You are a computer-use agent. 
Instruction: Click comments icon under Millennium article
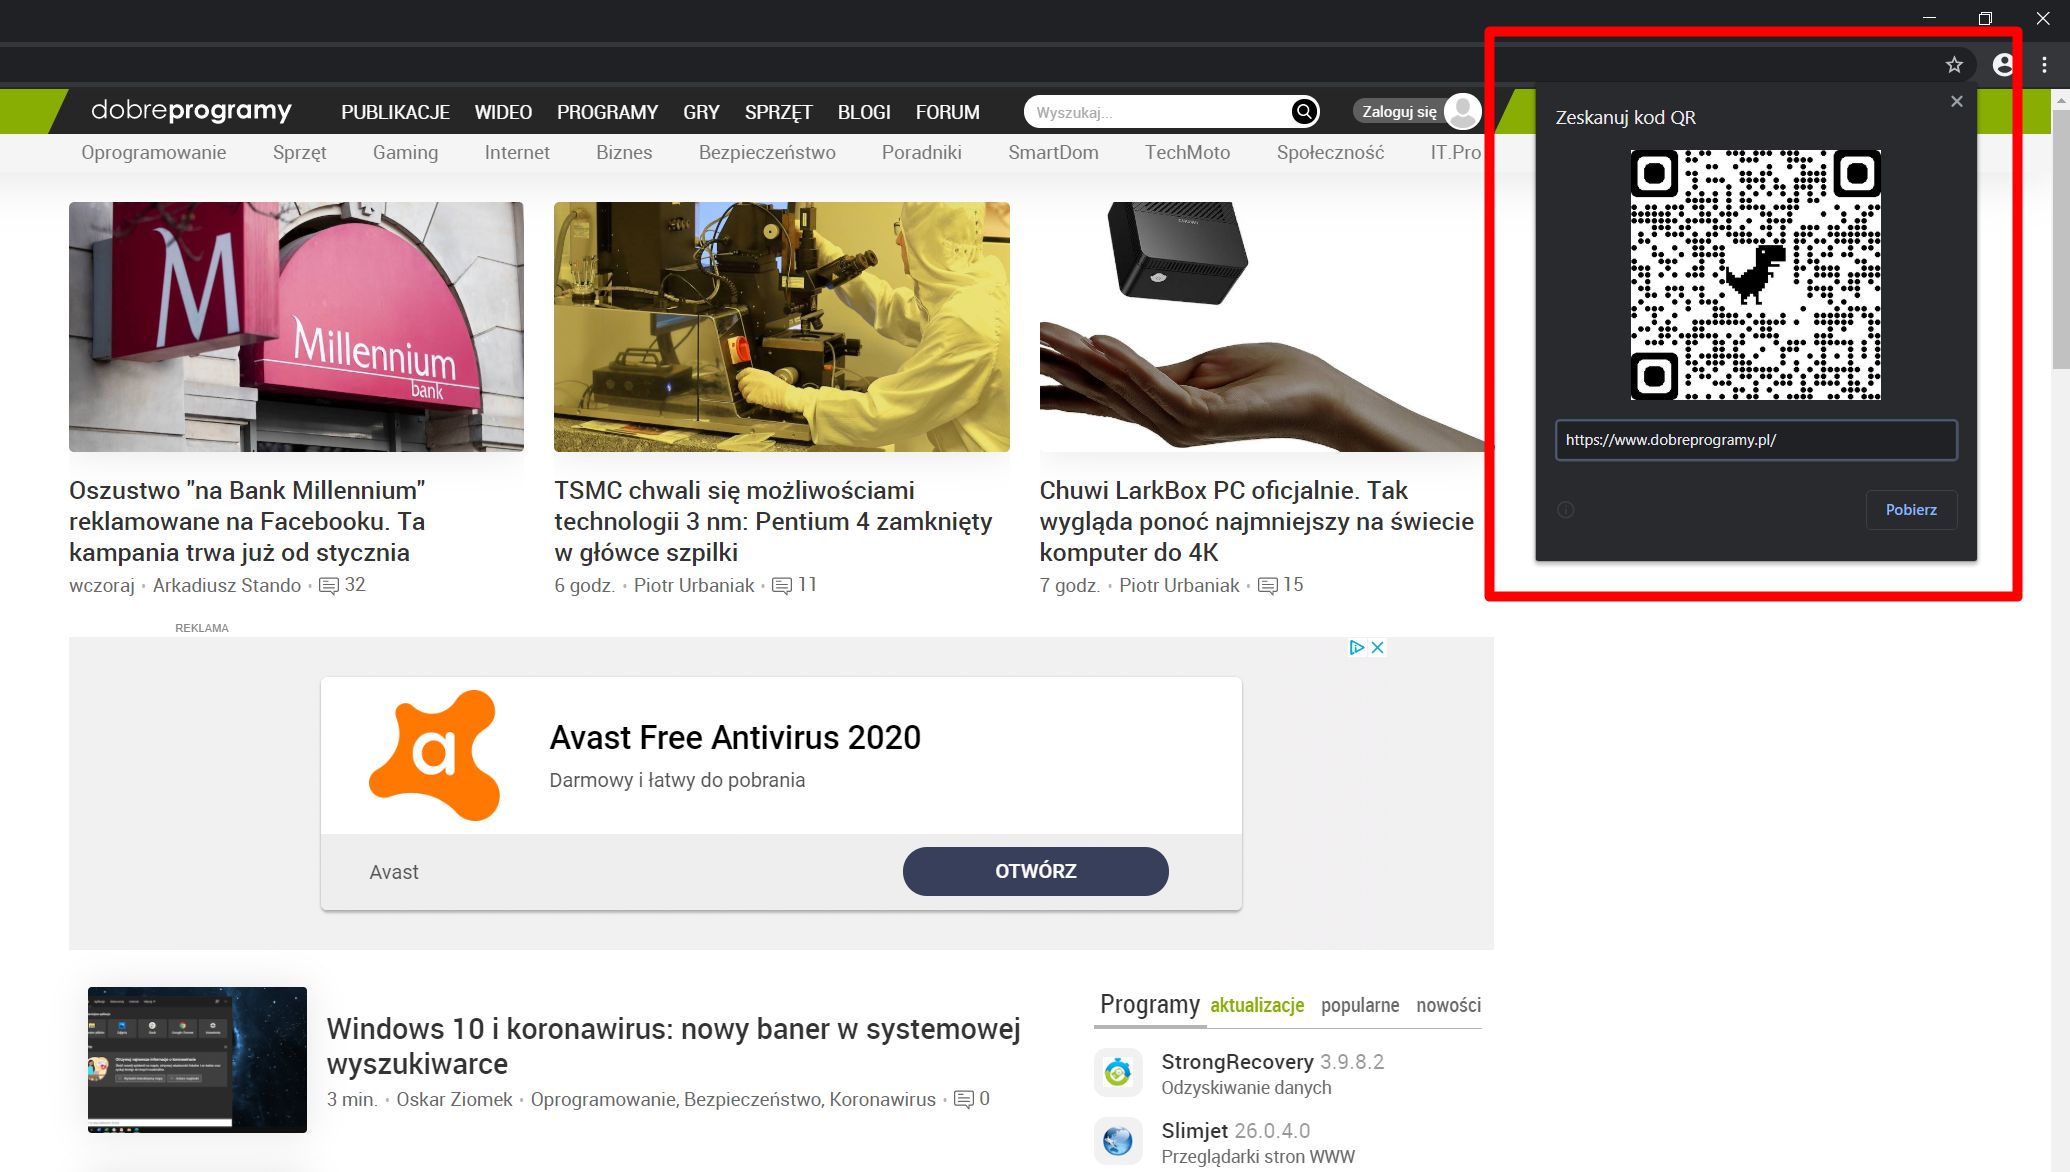[328, 586]
